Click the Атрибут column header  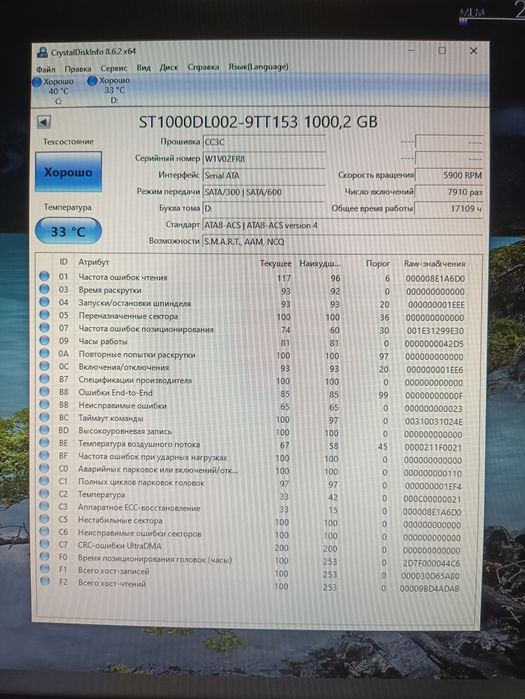94,262
